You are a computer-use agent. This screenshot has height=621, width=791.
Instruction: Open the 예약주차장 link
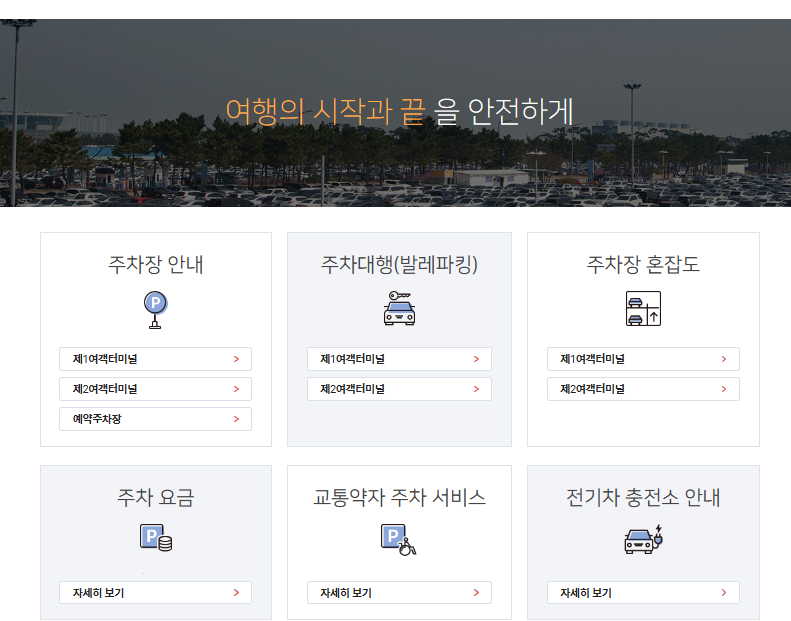click(x=155, y=419)
